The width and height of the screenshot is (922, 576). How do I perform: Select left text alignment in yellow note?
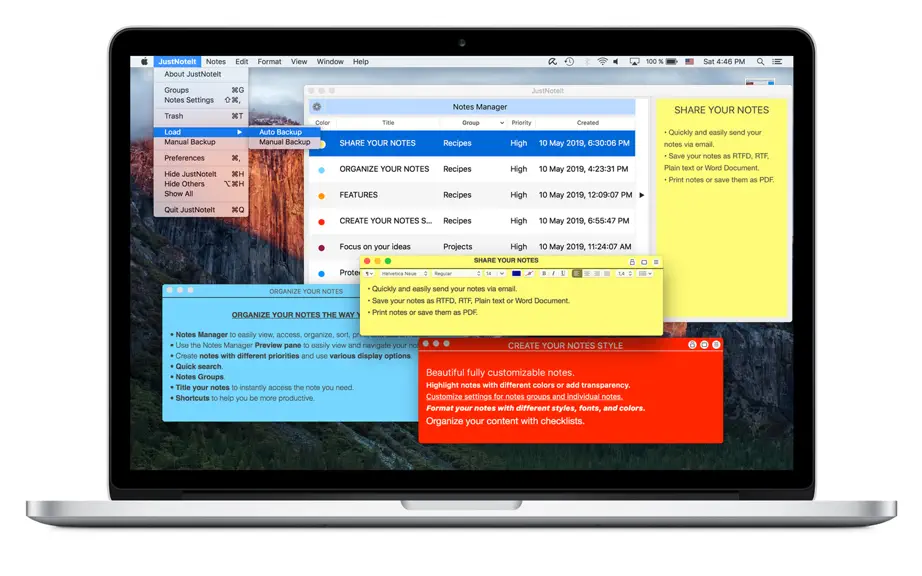click(x=577, y=273)
